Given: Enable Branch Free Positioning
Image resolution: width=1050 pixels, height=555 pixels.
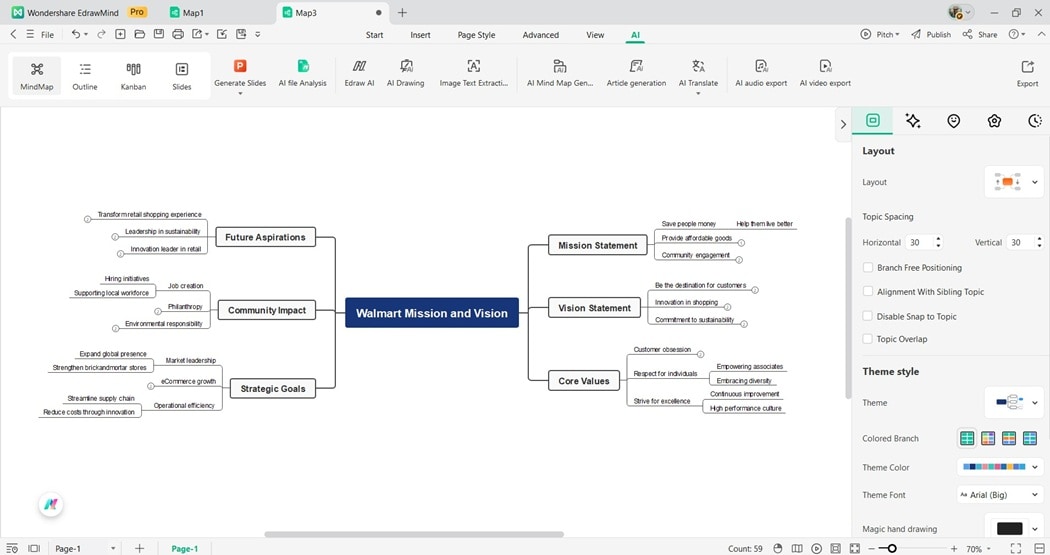Looking at the screenshot, I should [868, 267].
